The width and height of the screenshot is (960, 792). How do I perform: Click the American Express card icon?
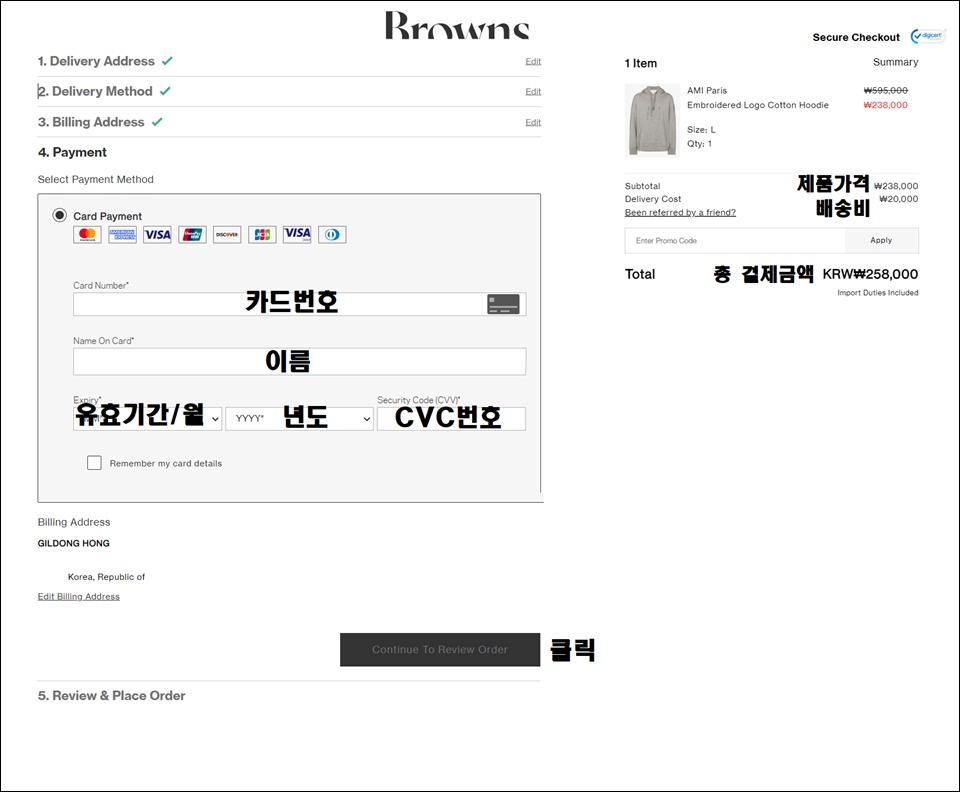(x=122, y=234)
